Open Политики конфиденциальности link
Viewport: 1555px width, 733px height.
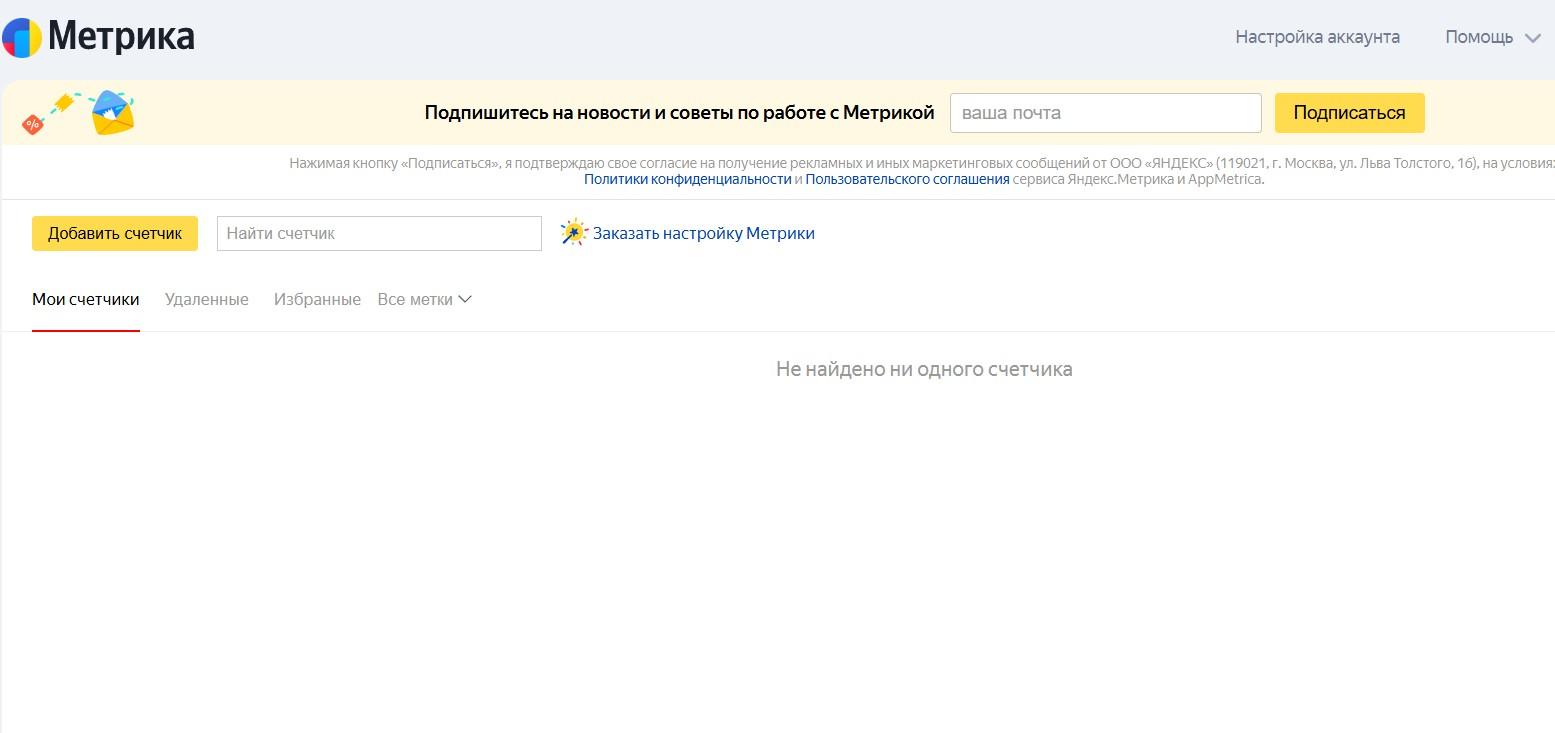(687, 179)
